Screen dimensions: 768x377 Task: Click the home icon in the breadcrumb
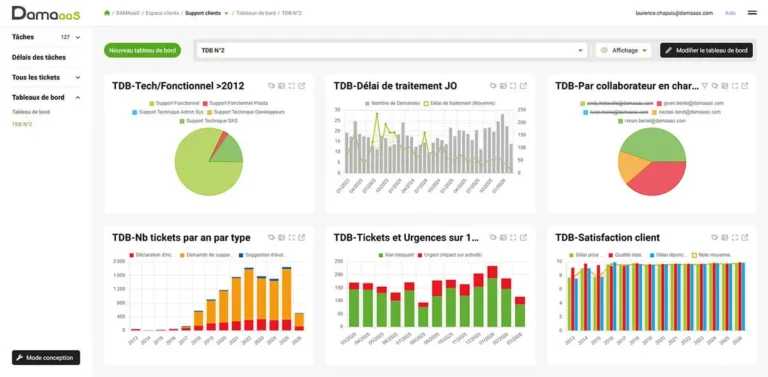tap(107, 13)
